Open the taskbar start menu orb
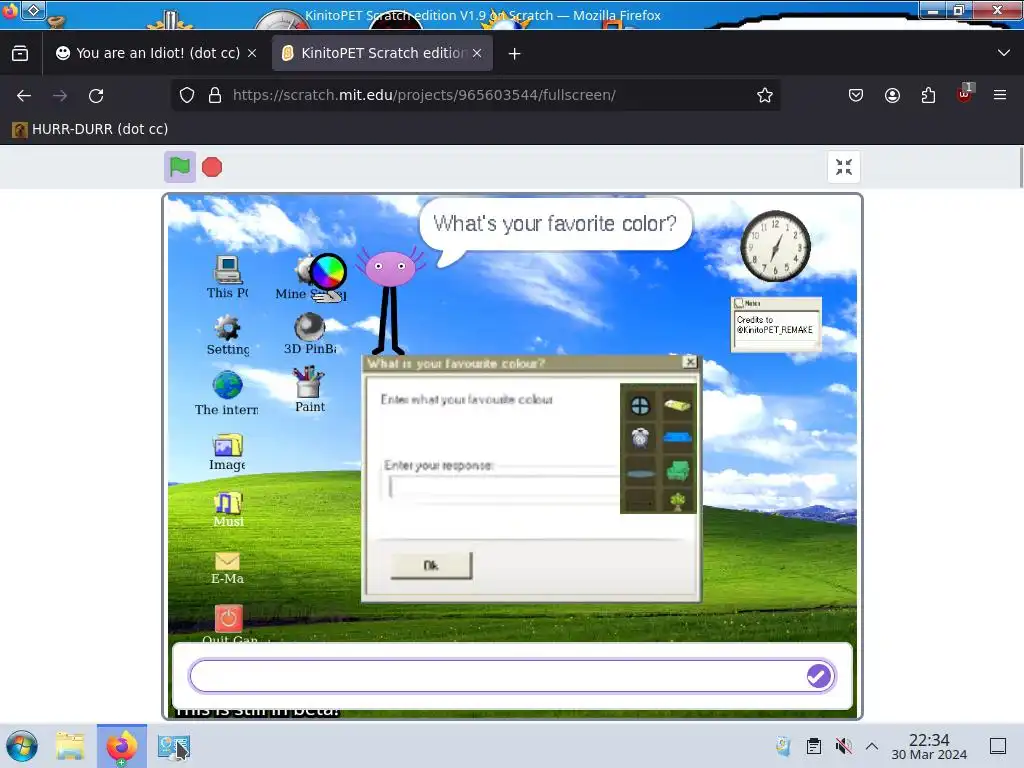1024x768 pixels. 22,746
